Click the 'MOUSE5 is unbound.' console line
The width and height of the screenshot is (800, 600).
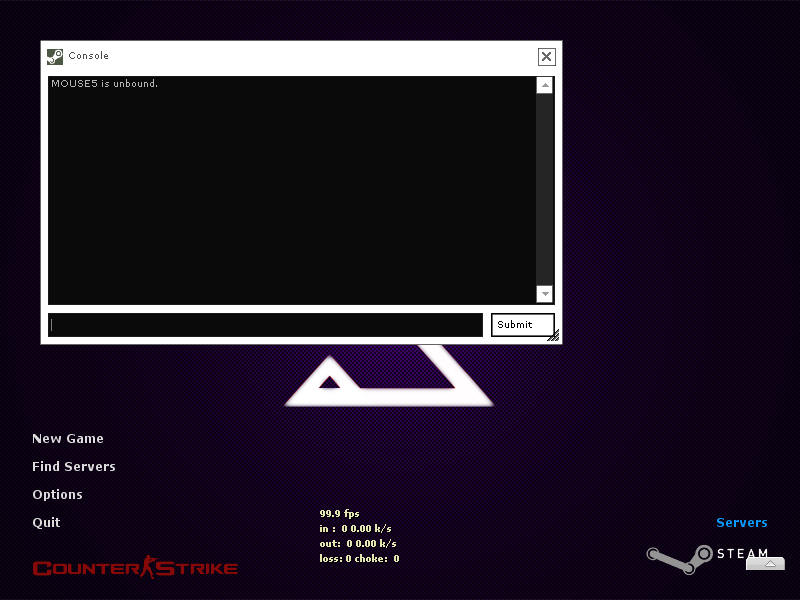pyautogui.click(x=105, y=84)
